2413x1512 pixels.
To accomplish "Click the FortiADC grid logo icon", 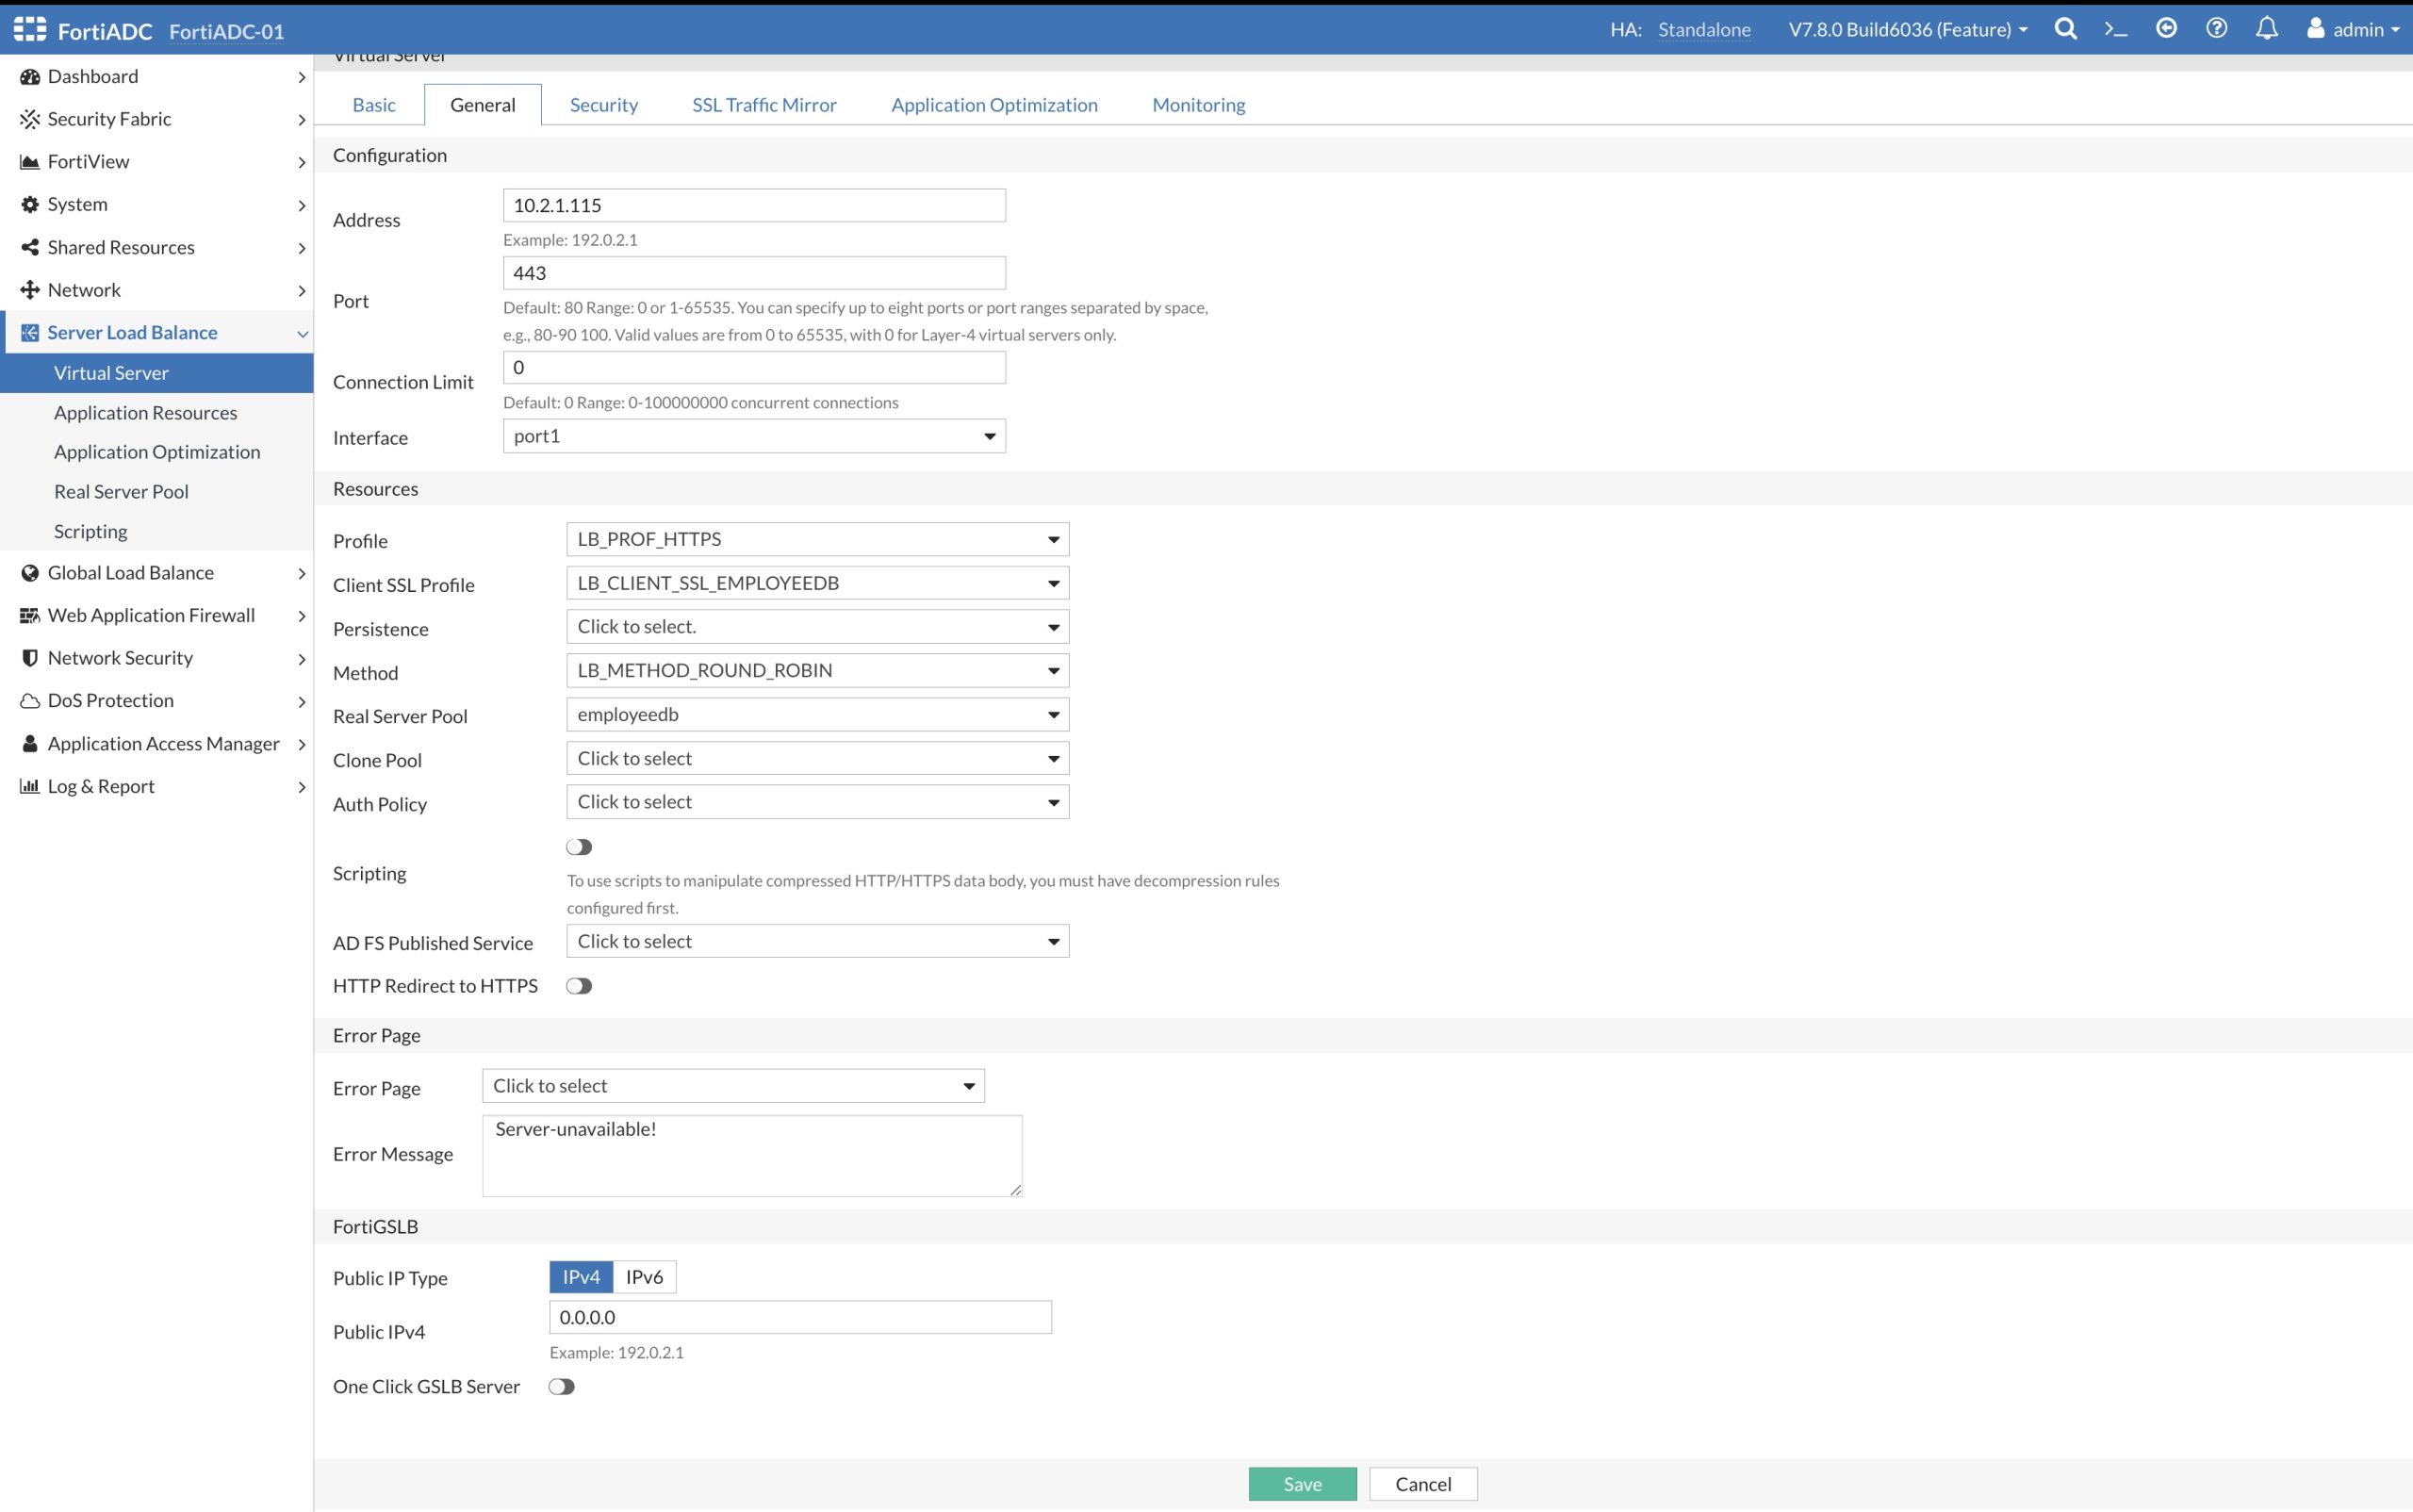I will click(30, 29).
